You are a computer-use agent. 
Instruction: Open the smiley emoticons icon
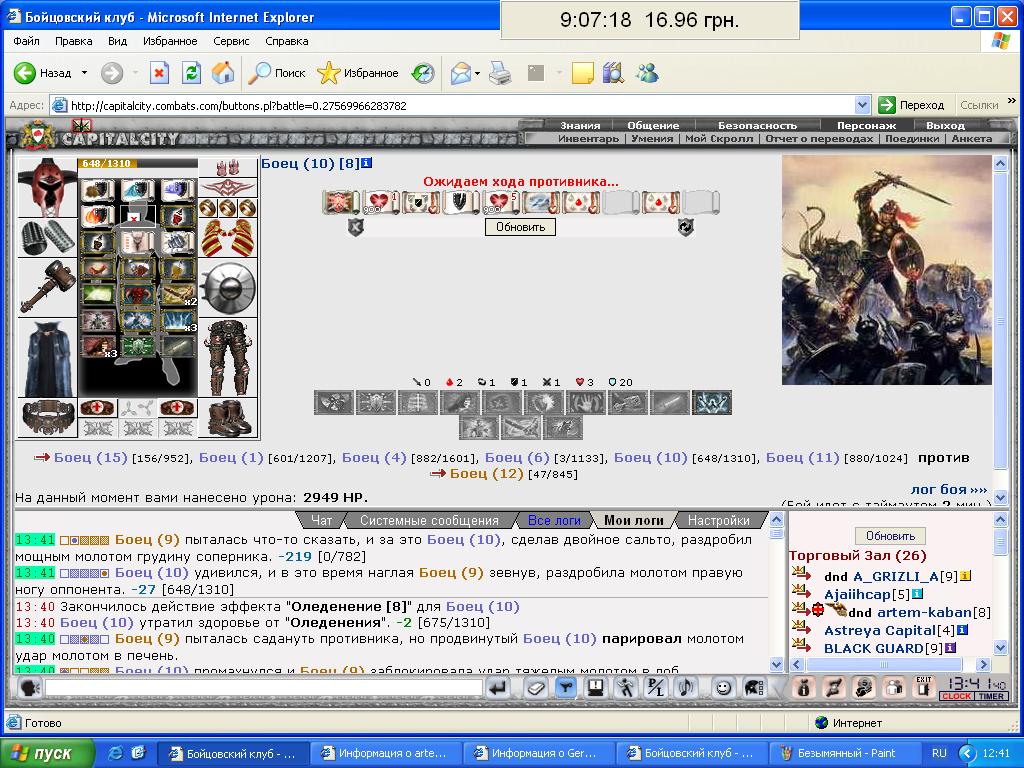[723, 688]
